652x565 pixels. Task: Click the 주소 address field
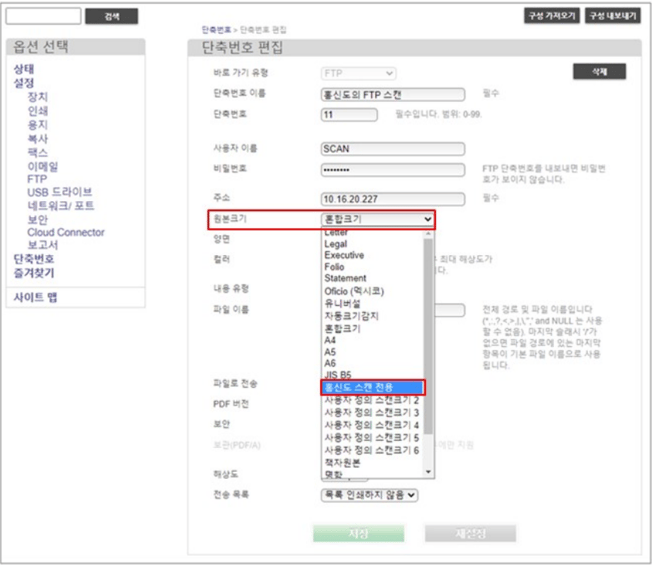393,198
